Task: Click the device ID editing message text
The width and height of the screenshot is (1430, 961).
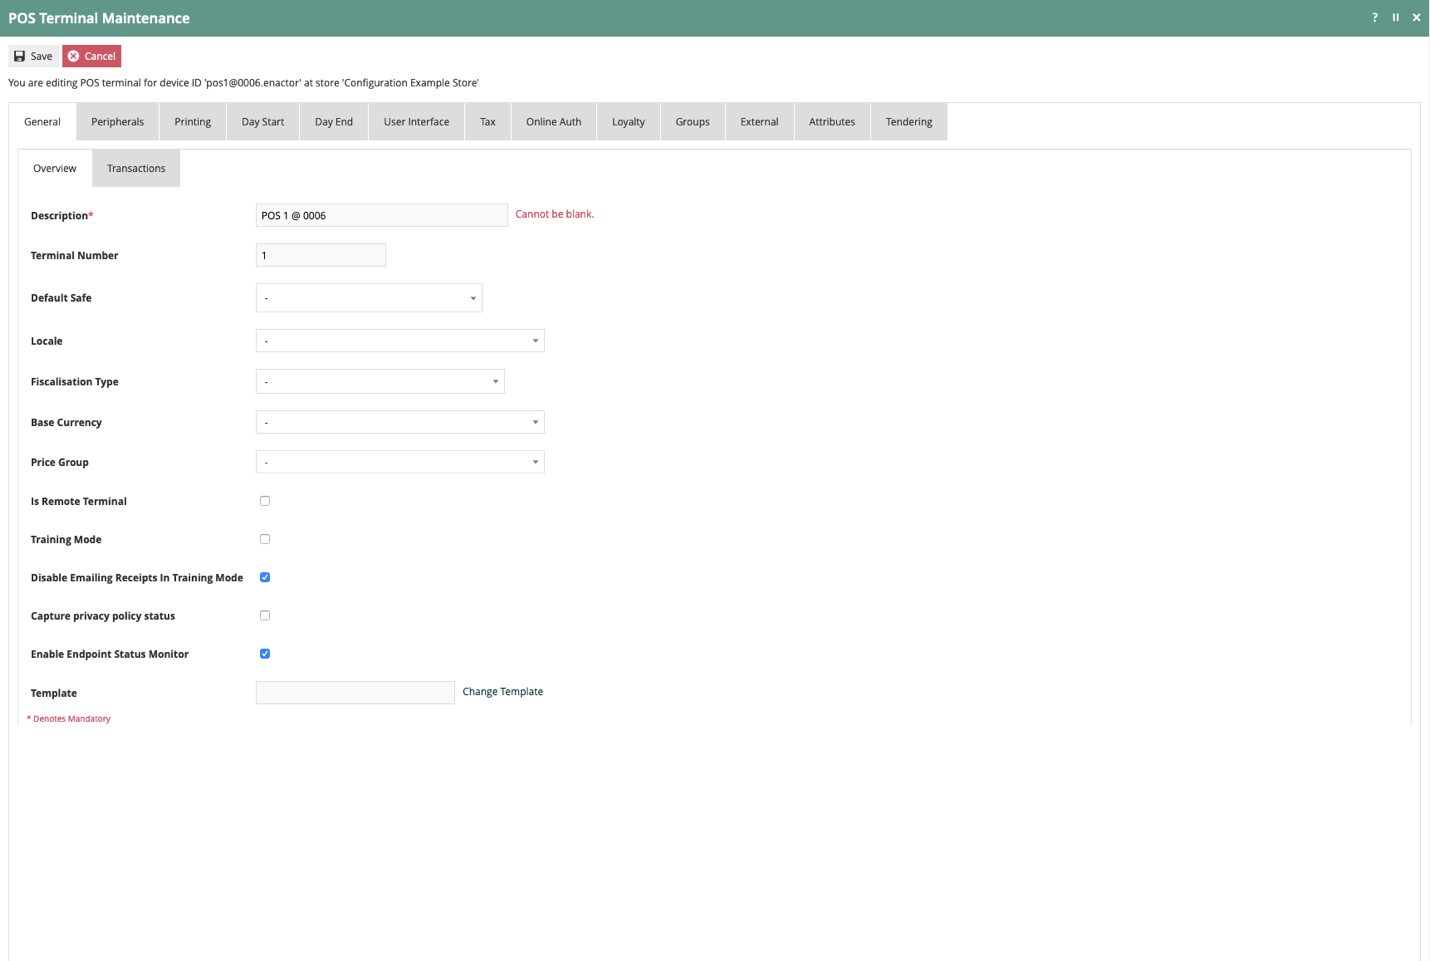Action: [244, 83]
